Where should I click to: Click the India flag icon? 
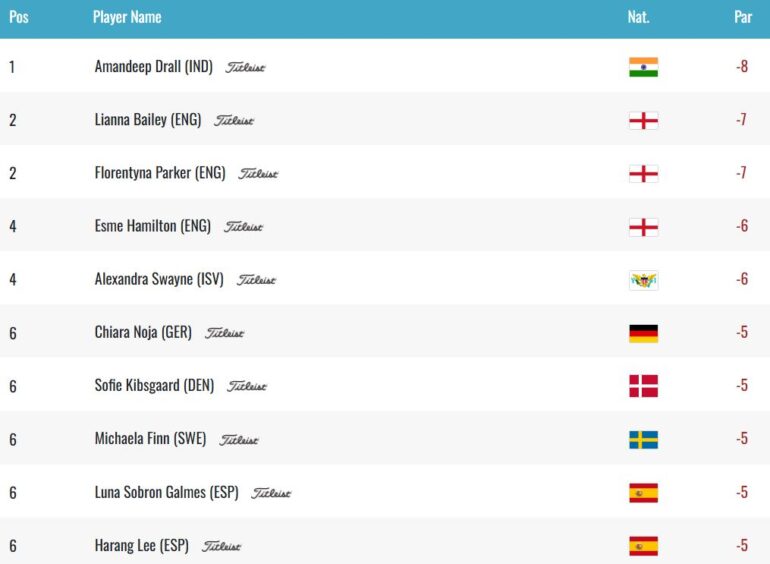[x=643, y=67]
